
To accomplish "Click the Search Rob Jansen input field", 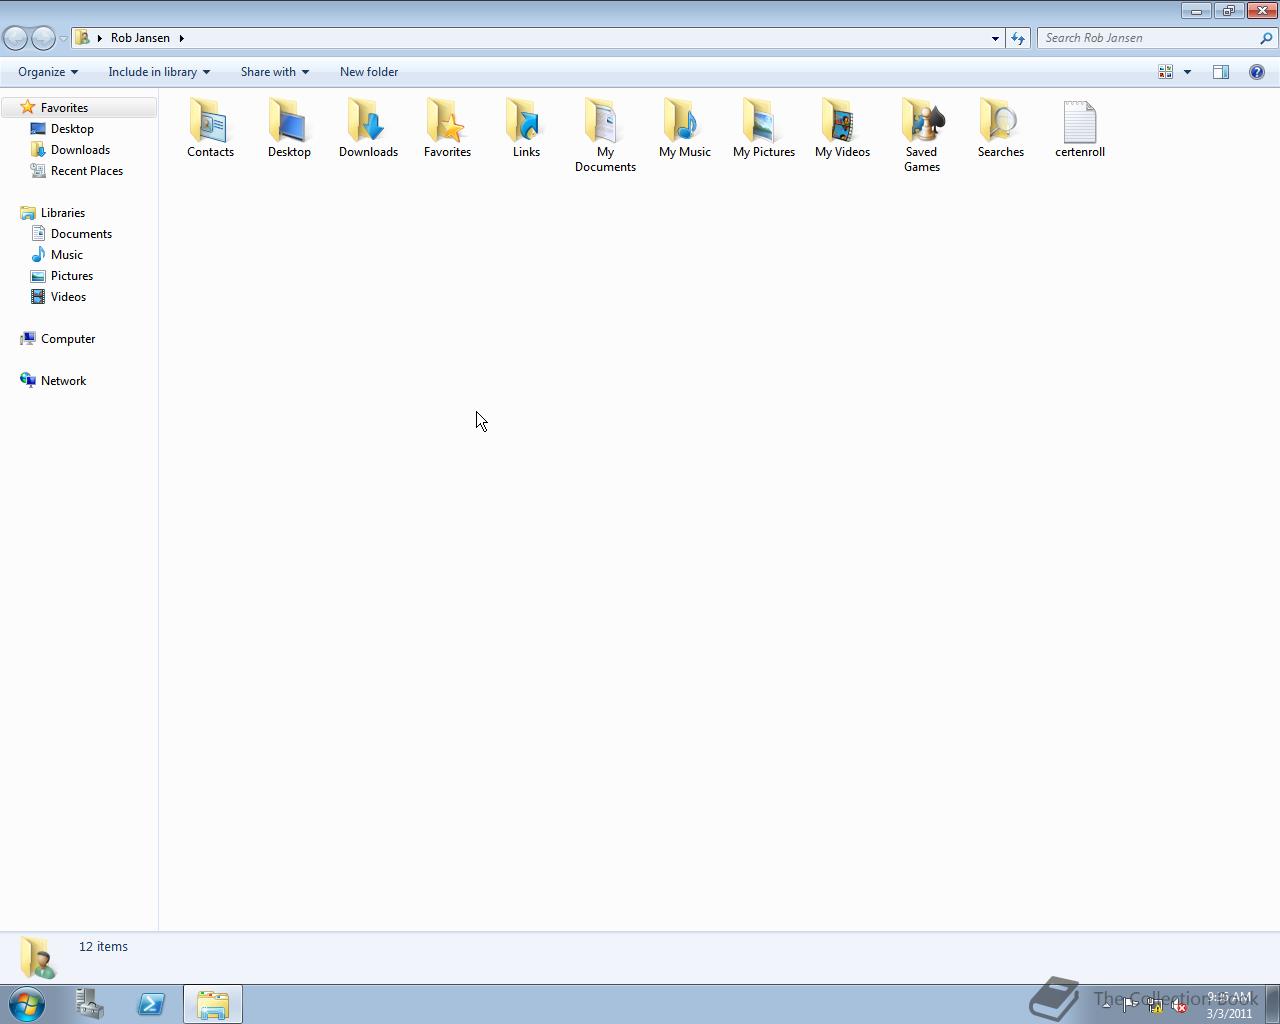I will pyautogui.click(x=1148, y=38).
